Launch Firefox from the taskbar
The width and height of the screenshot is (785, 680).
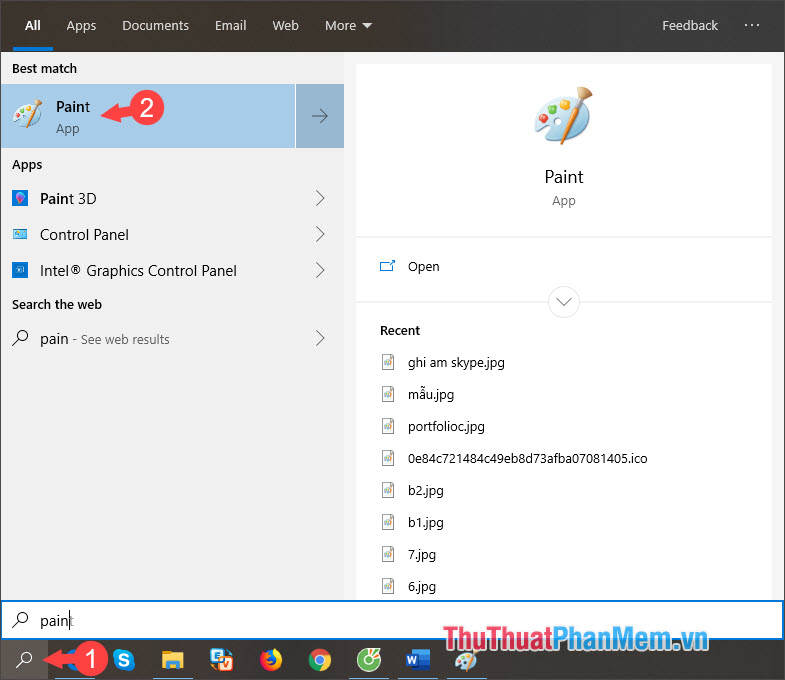coord(271,660)
